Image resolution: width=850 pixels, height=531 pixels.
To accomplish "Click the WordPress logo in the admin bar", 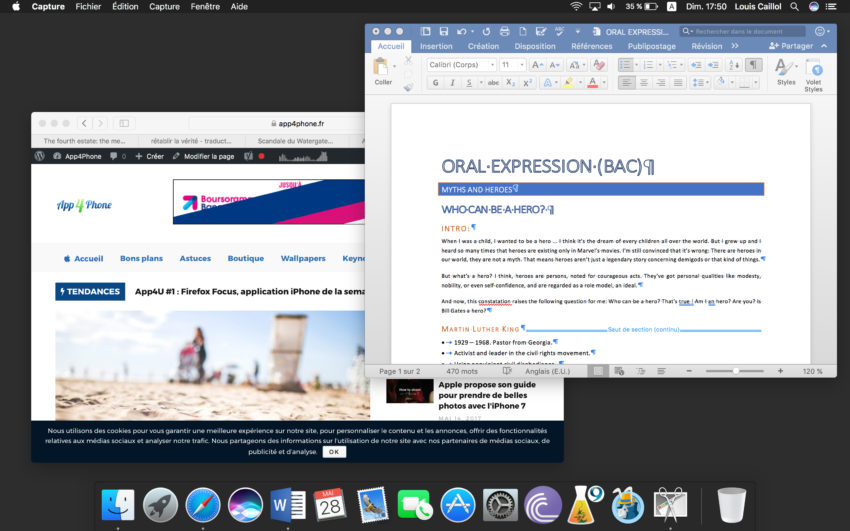I will coord(39,156).
